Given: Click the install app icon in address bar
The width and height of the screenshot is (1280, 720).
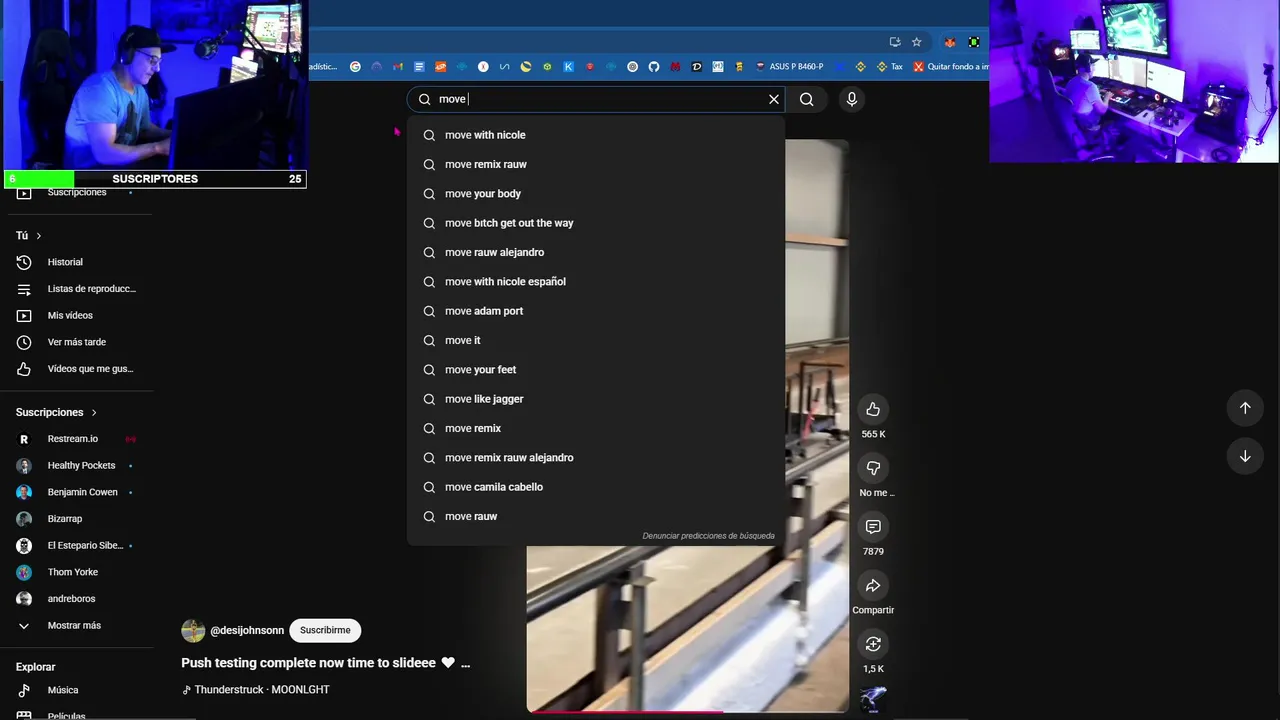Looking at the screenshot, I should coord(895,42).
